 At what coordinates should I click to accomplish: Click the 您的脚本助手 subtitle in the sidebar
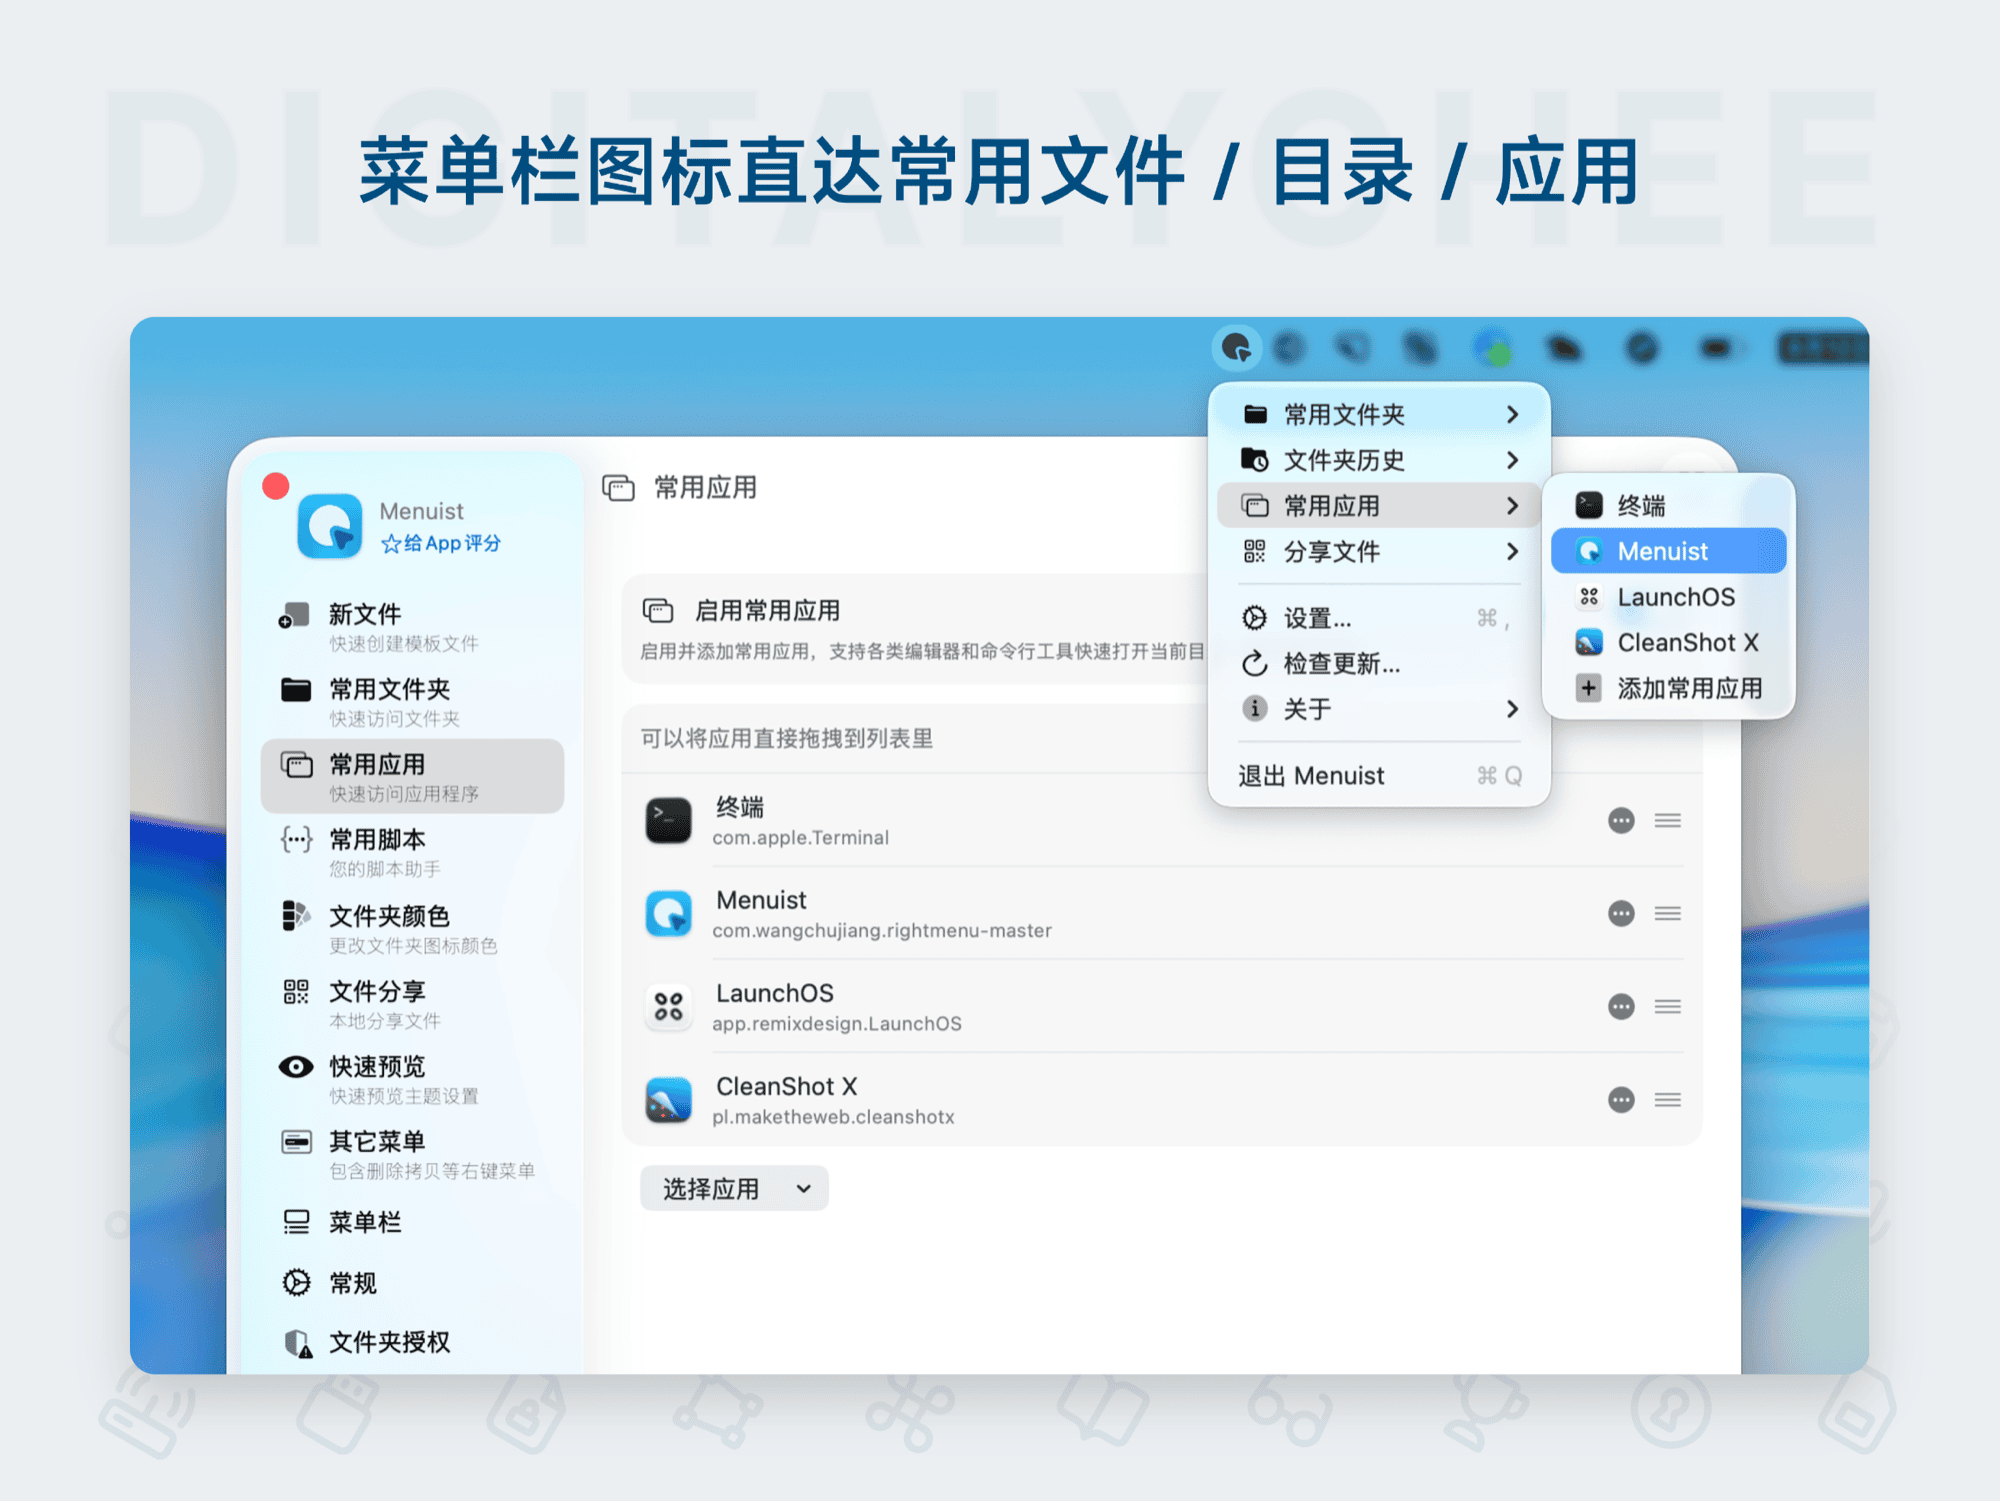[385, 869]
